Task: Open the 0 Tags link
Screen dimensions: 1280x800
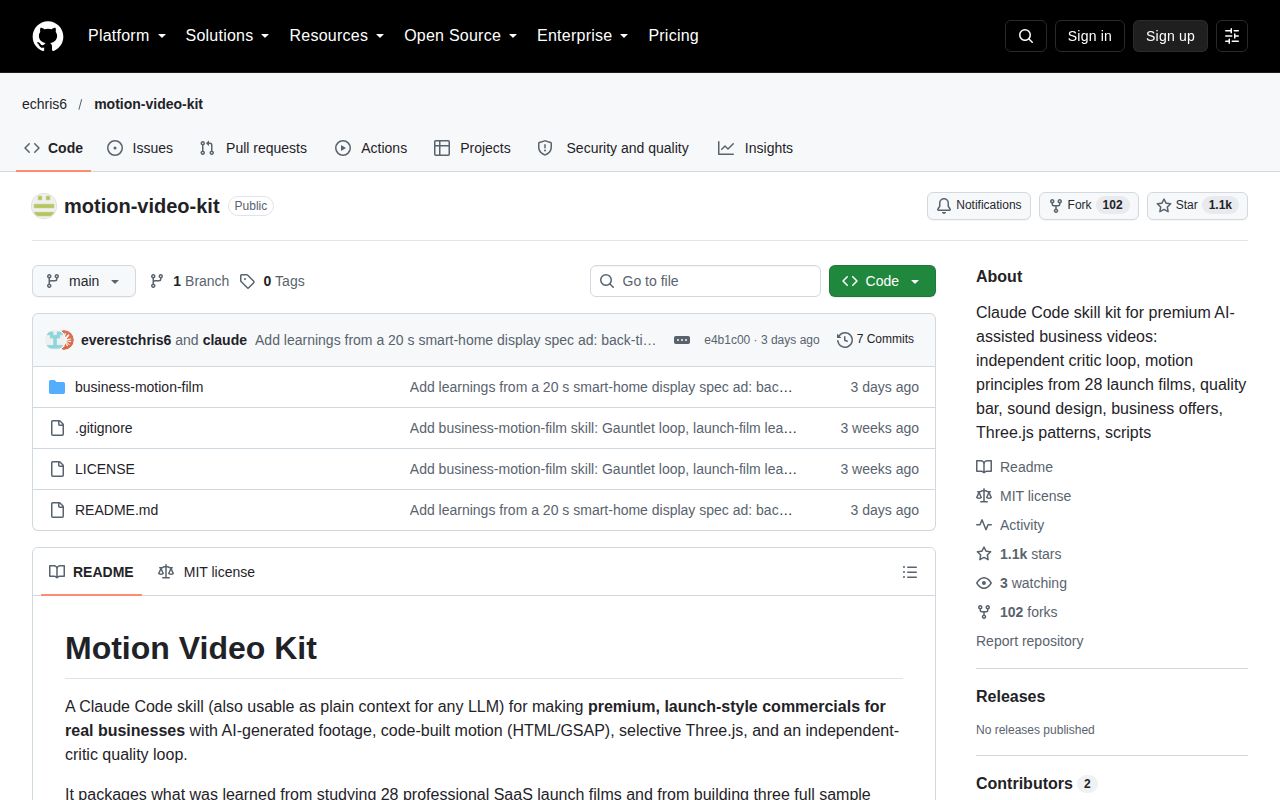Action: click(x=272, y=281)
